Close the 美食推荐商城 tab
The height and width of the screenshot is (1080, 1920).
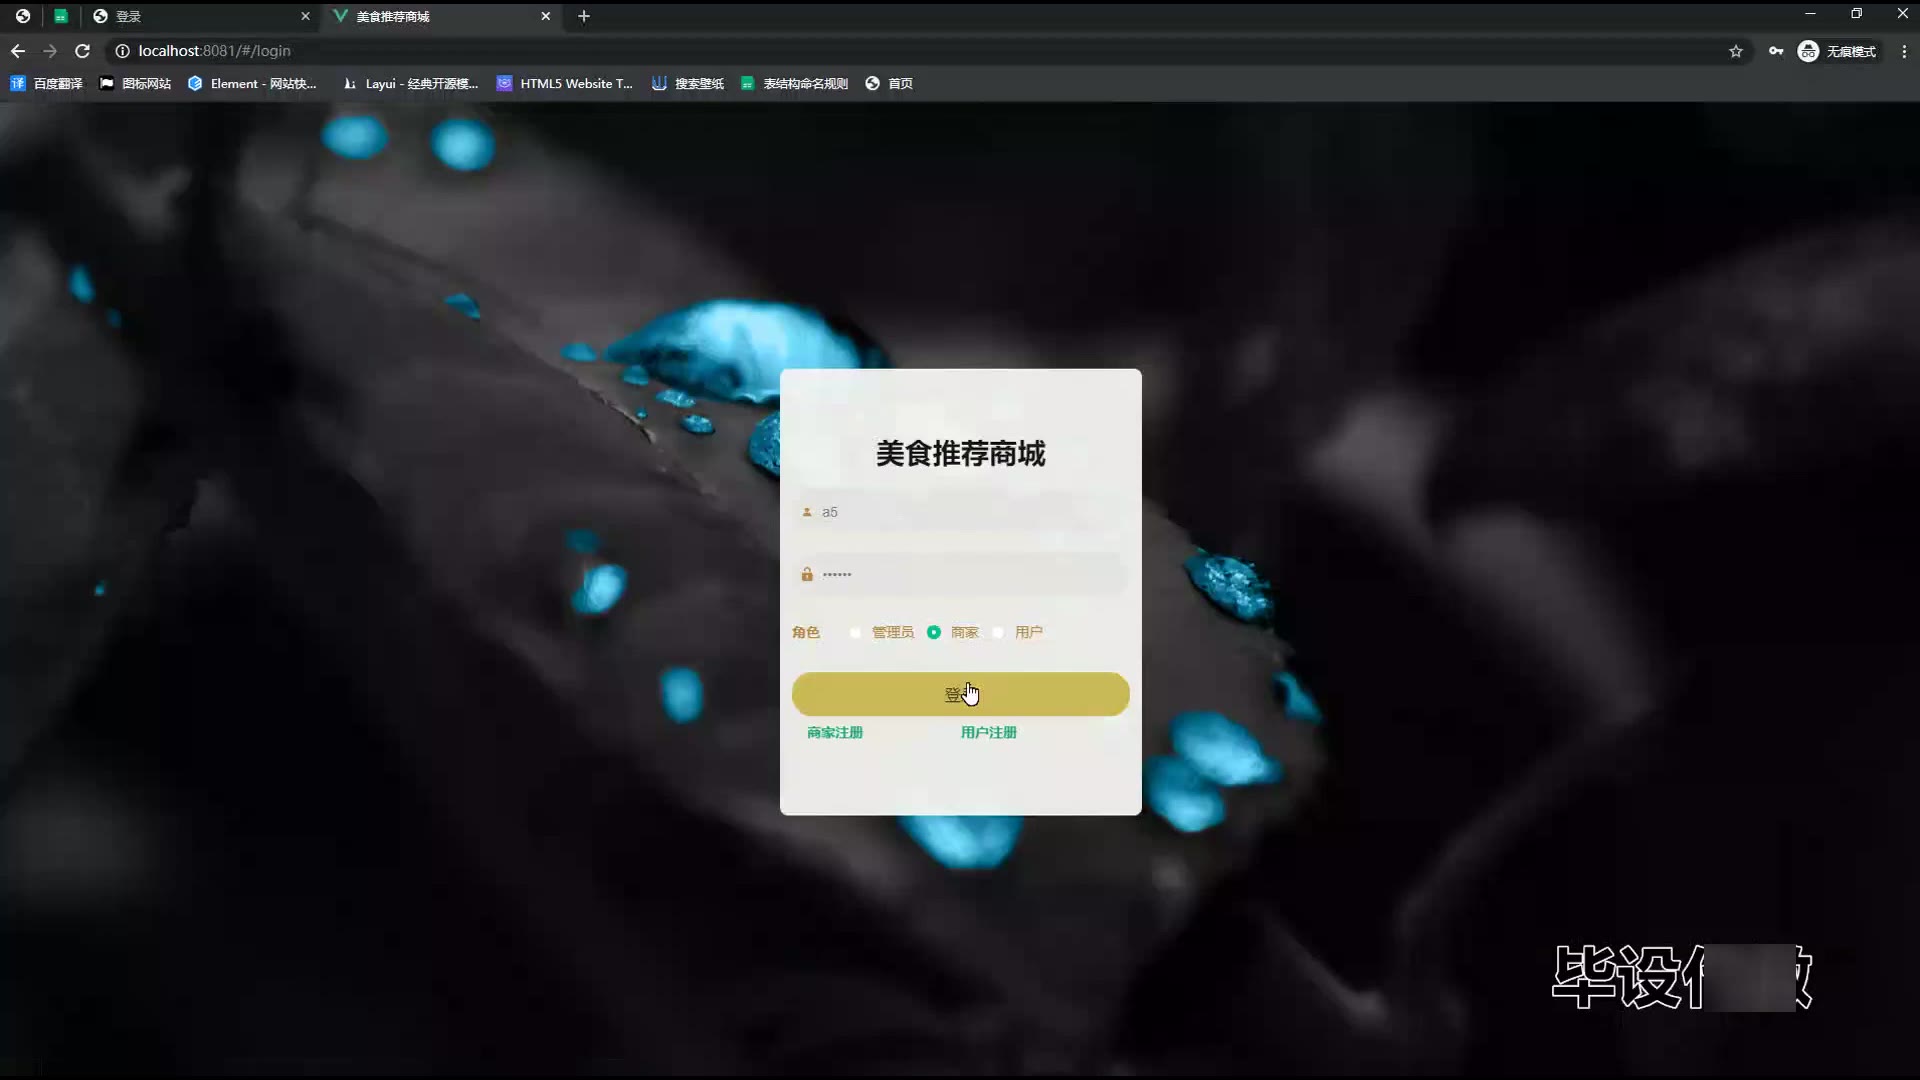point(545,16)
